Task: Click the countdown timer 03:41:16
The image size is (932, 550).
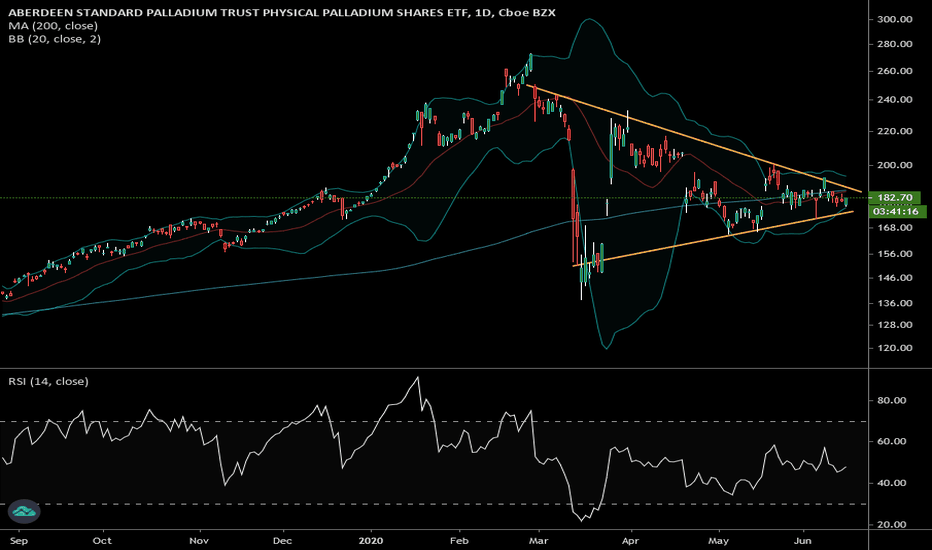Action: 896,211
